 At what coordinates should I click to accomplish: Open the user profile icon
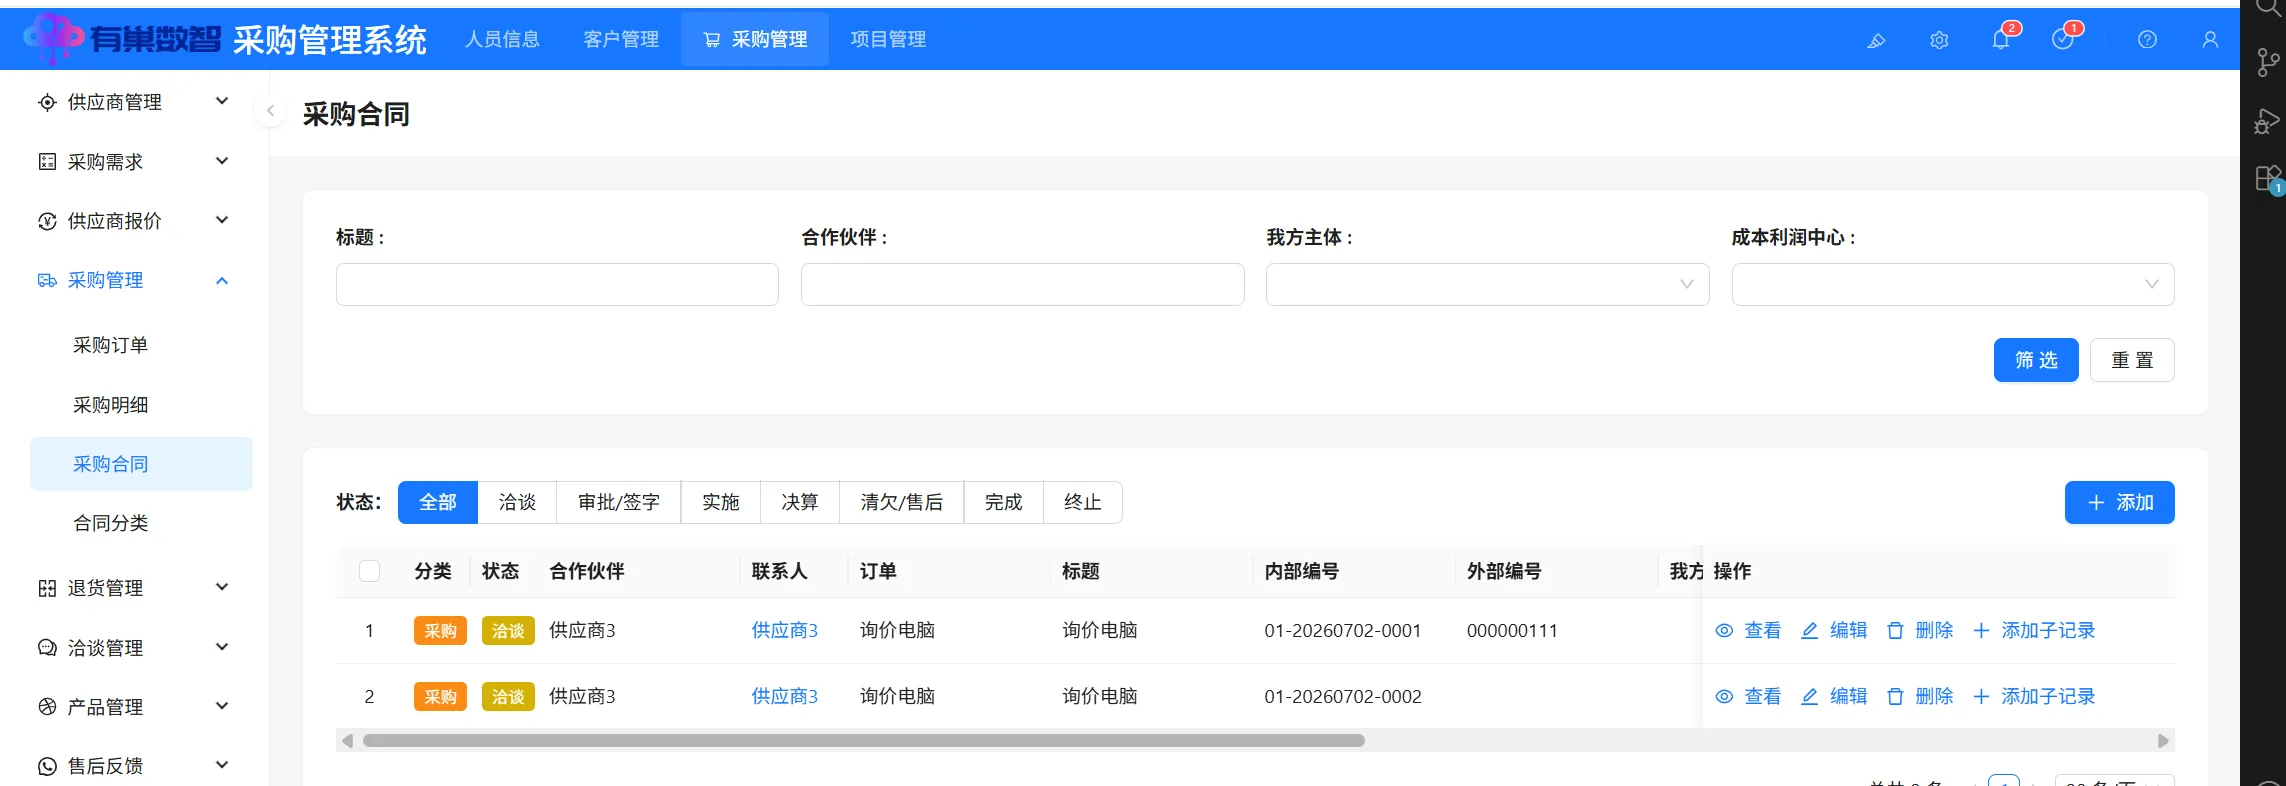(x=2210, y=40)
